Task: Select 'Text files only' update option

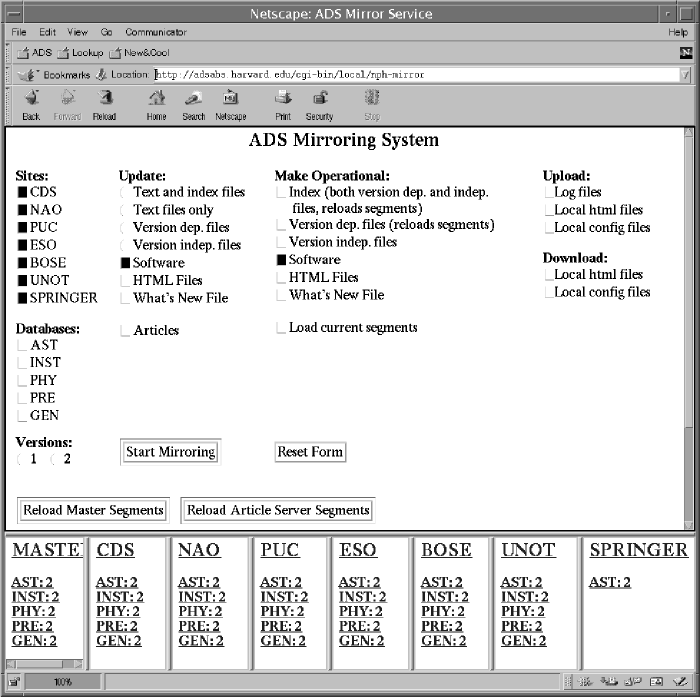Action: pyautogui.click(x=125, y=210)
